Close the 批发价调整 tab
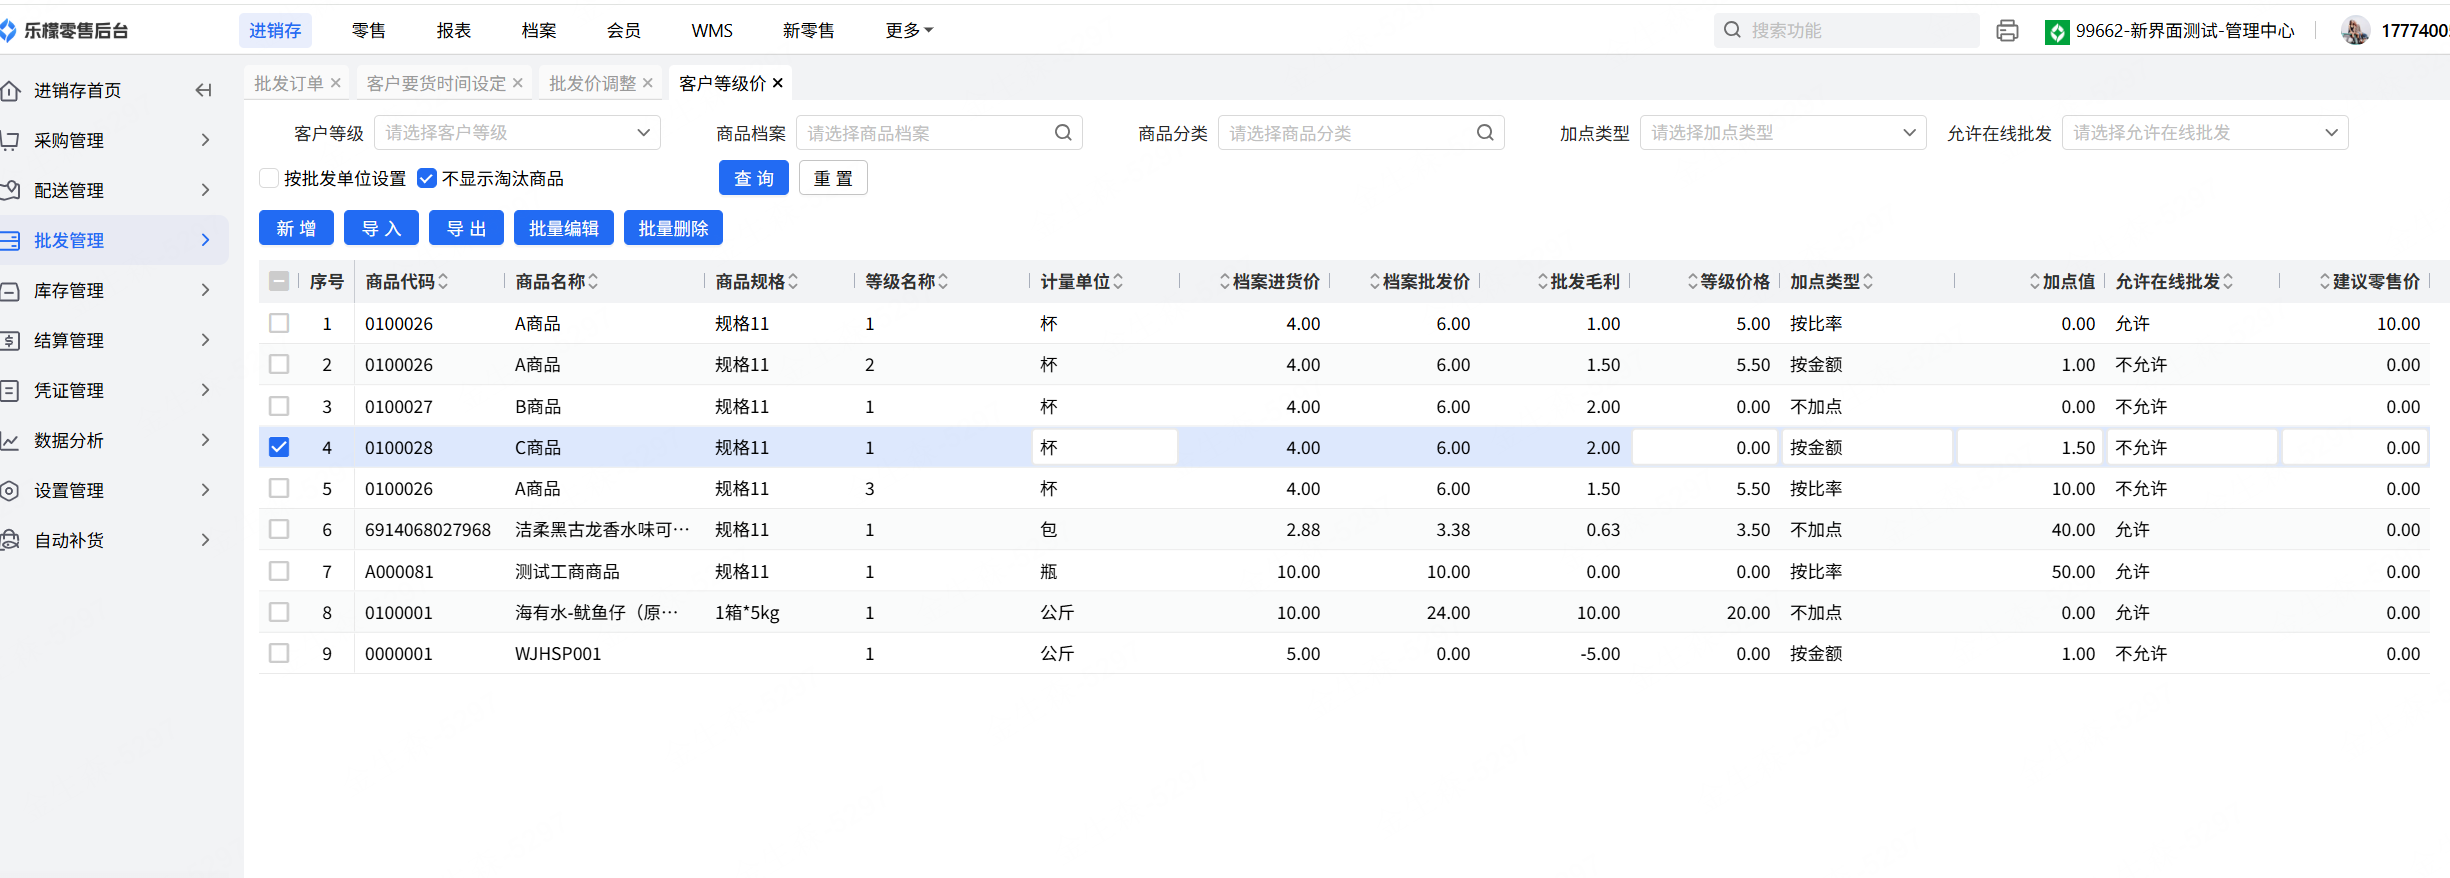This screenshot has width=2450, height=878. point(648,83)
